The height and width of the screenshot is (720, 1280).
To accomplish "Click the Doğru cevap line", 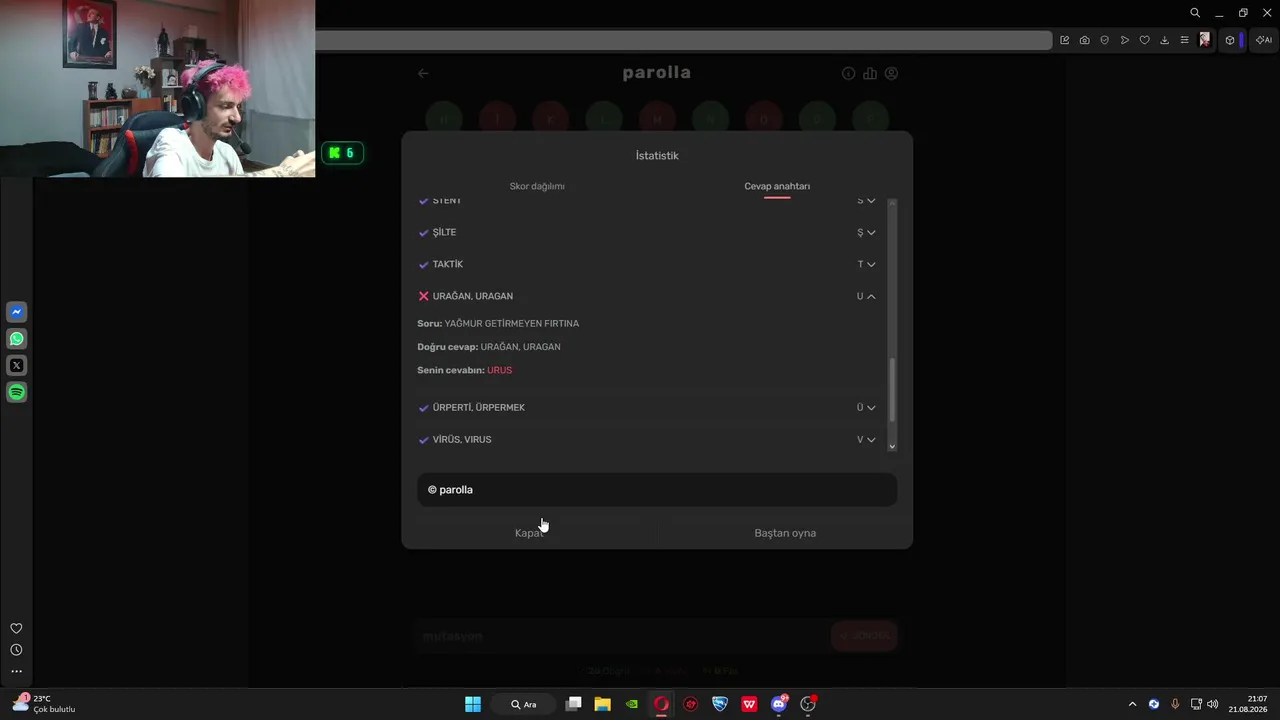I will (489, 347).
